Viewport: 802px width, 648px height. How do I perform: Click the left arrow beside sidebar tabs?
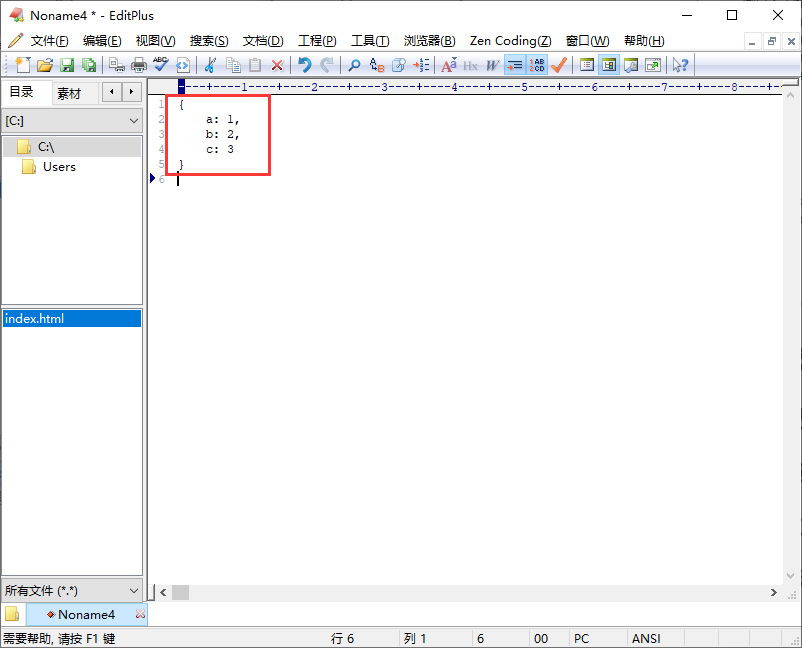point(112,93)
